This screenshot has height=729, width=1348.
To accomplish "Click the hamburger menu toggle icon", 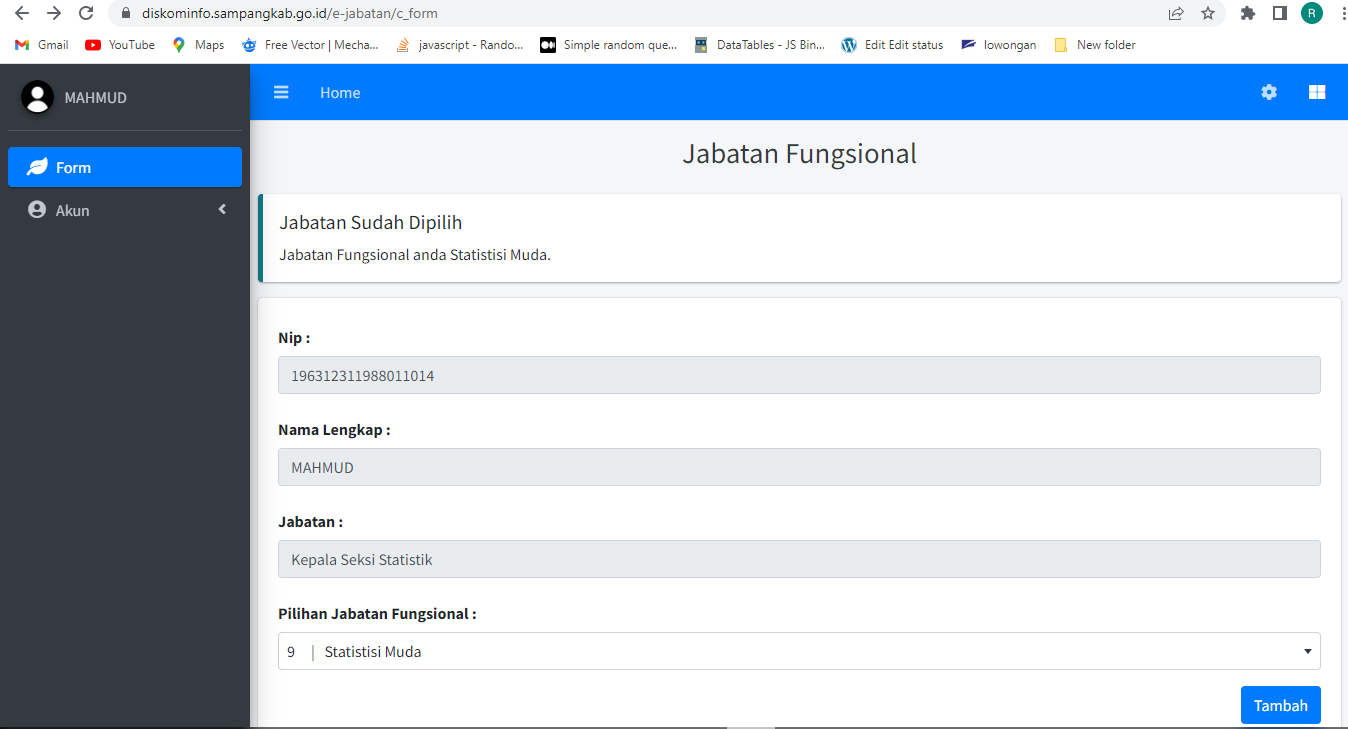I will coord(281,92).
